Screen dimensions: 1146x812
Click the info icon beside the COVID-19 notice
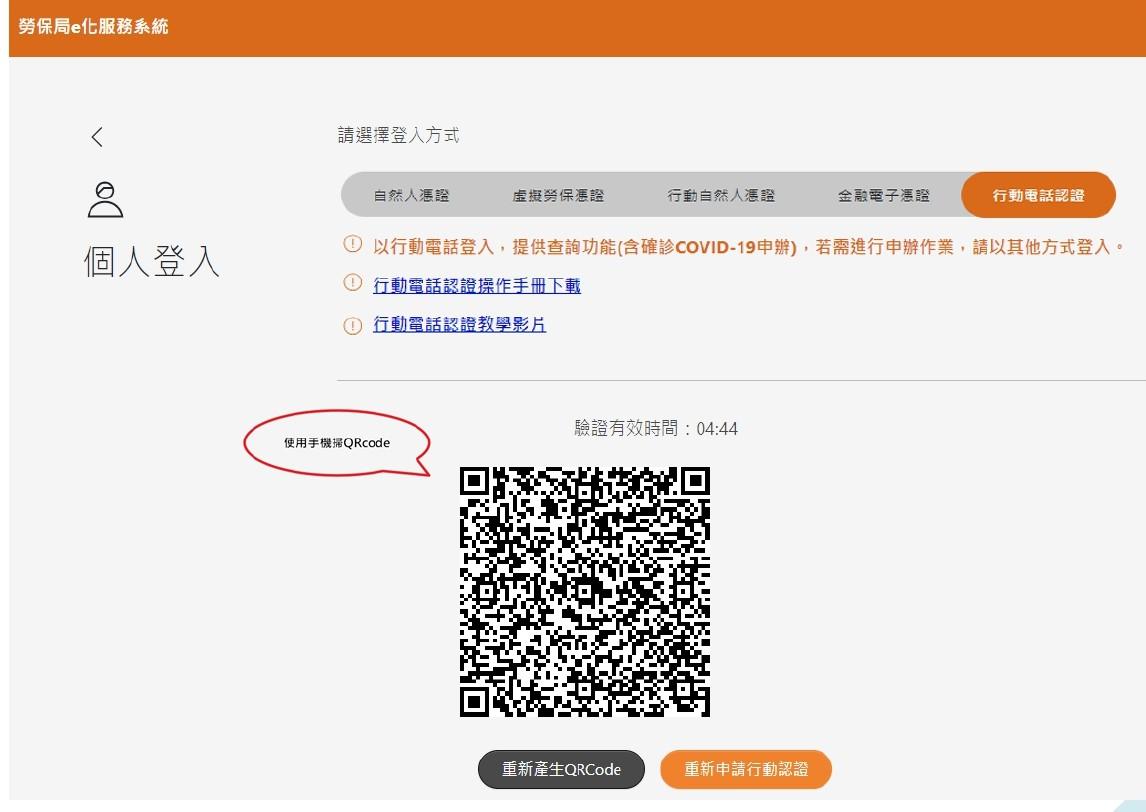[x=352, y=244]
